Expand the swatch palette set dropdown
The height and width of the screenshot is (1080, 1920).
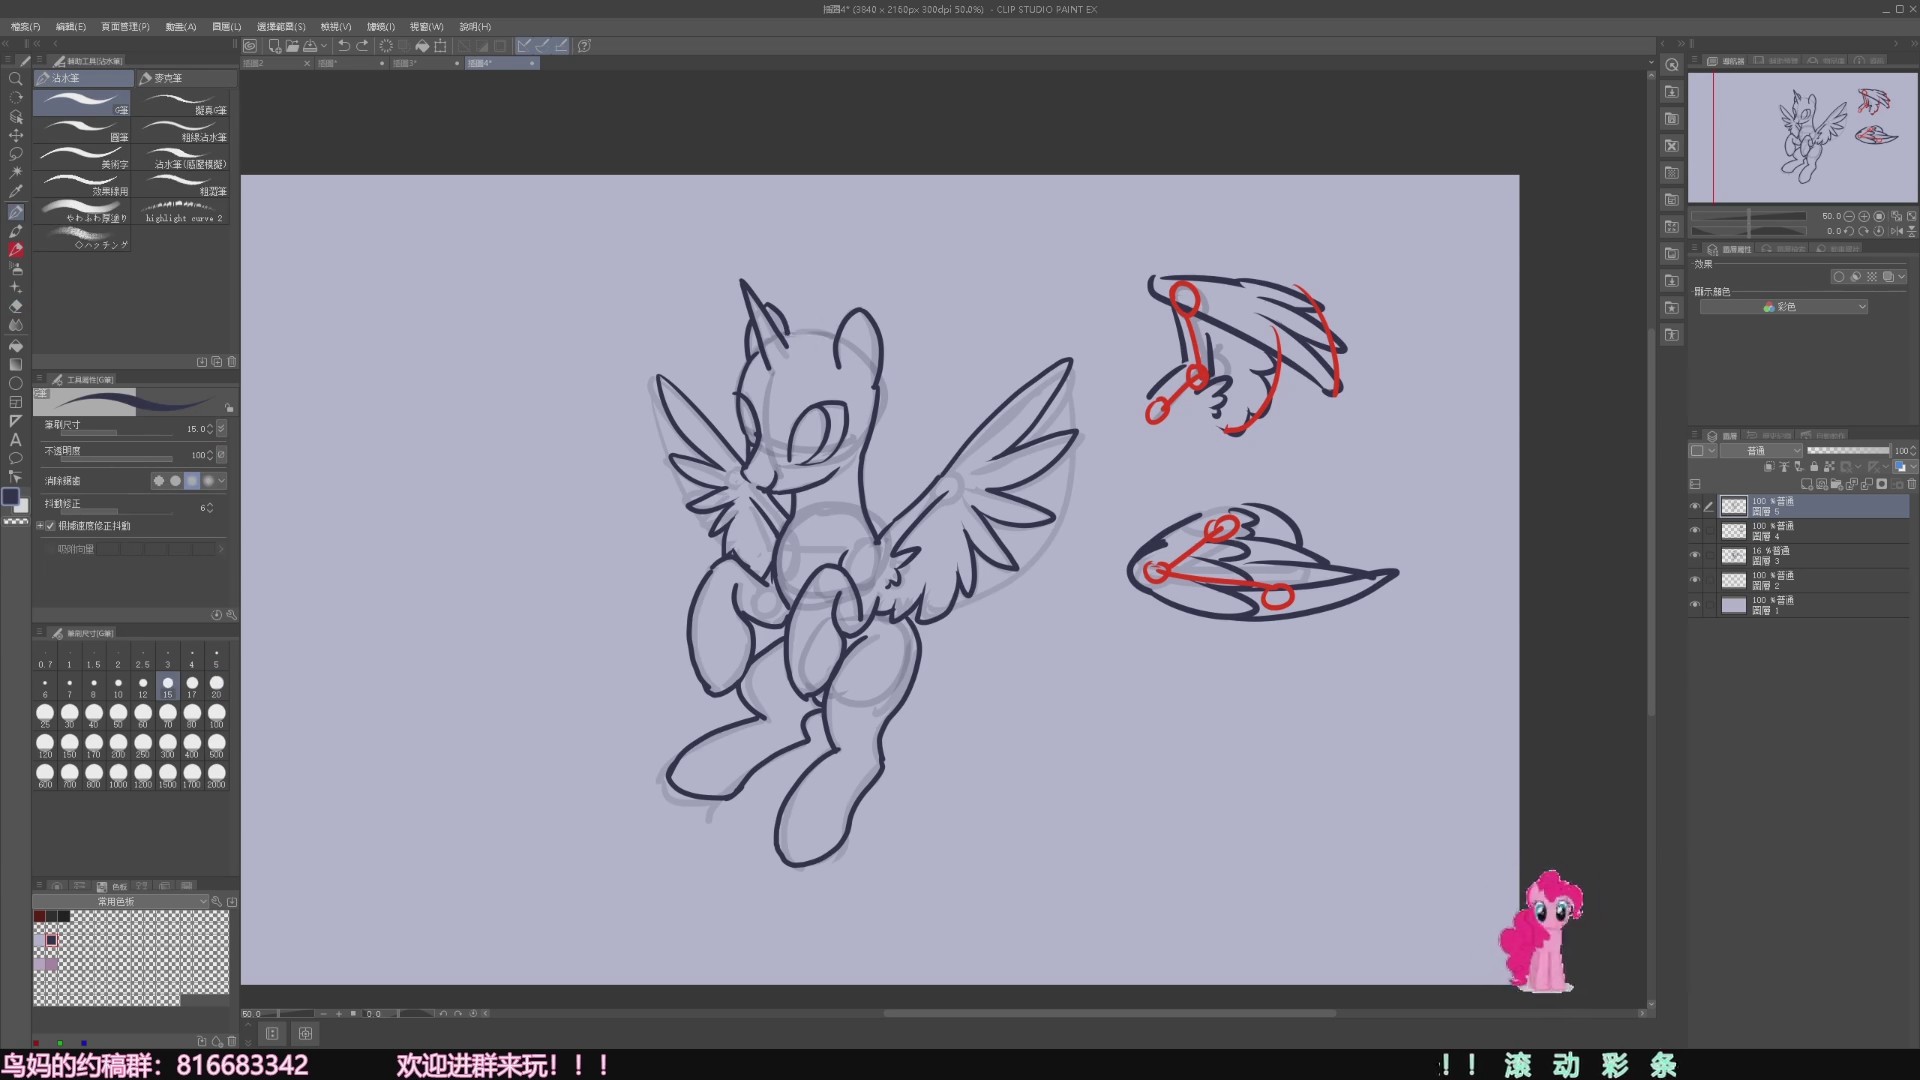click(120, 902)
